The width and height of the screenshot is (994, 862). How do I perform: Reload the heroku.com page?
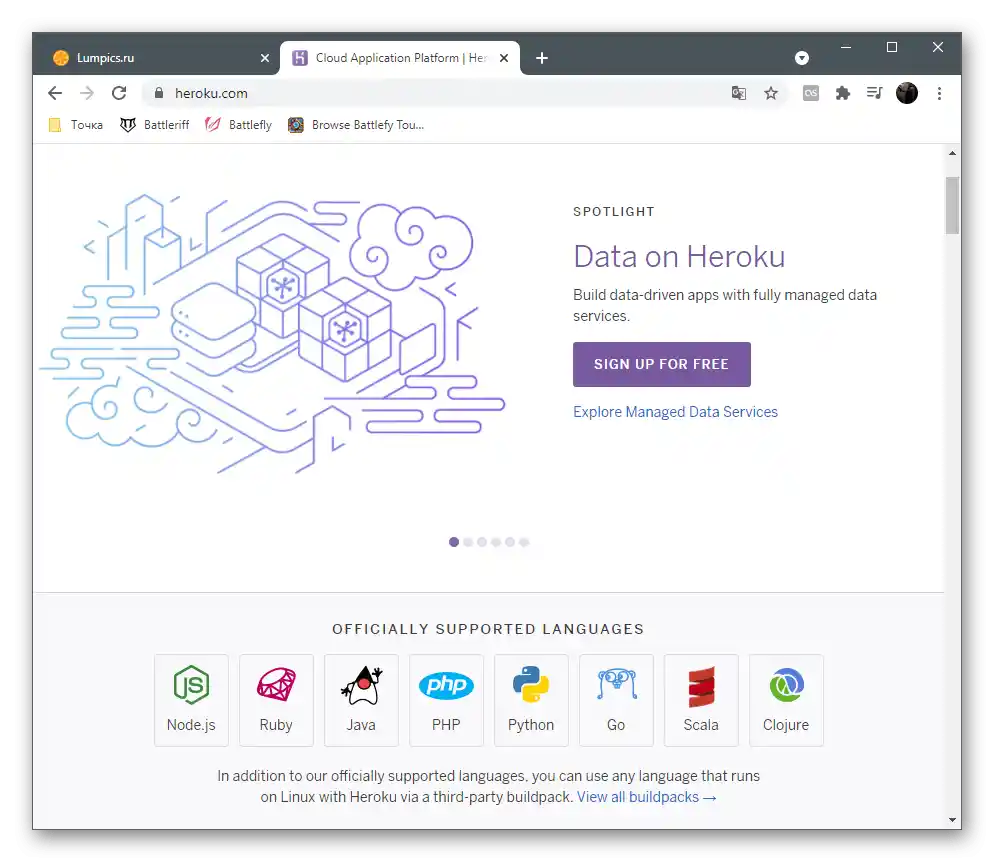click(119, 93)
